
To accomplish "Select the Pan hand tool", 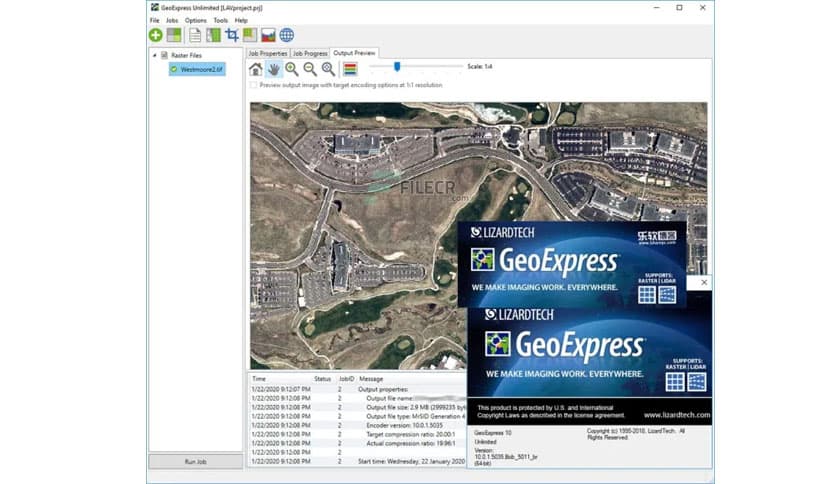I will [x=274, y=69].
